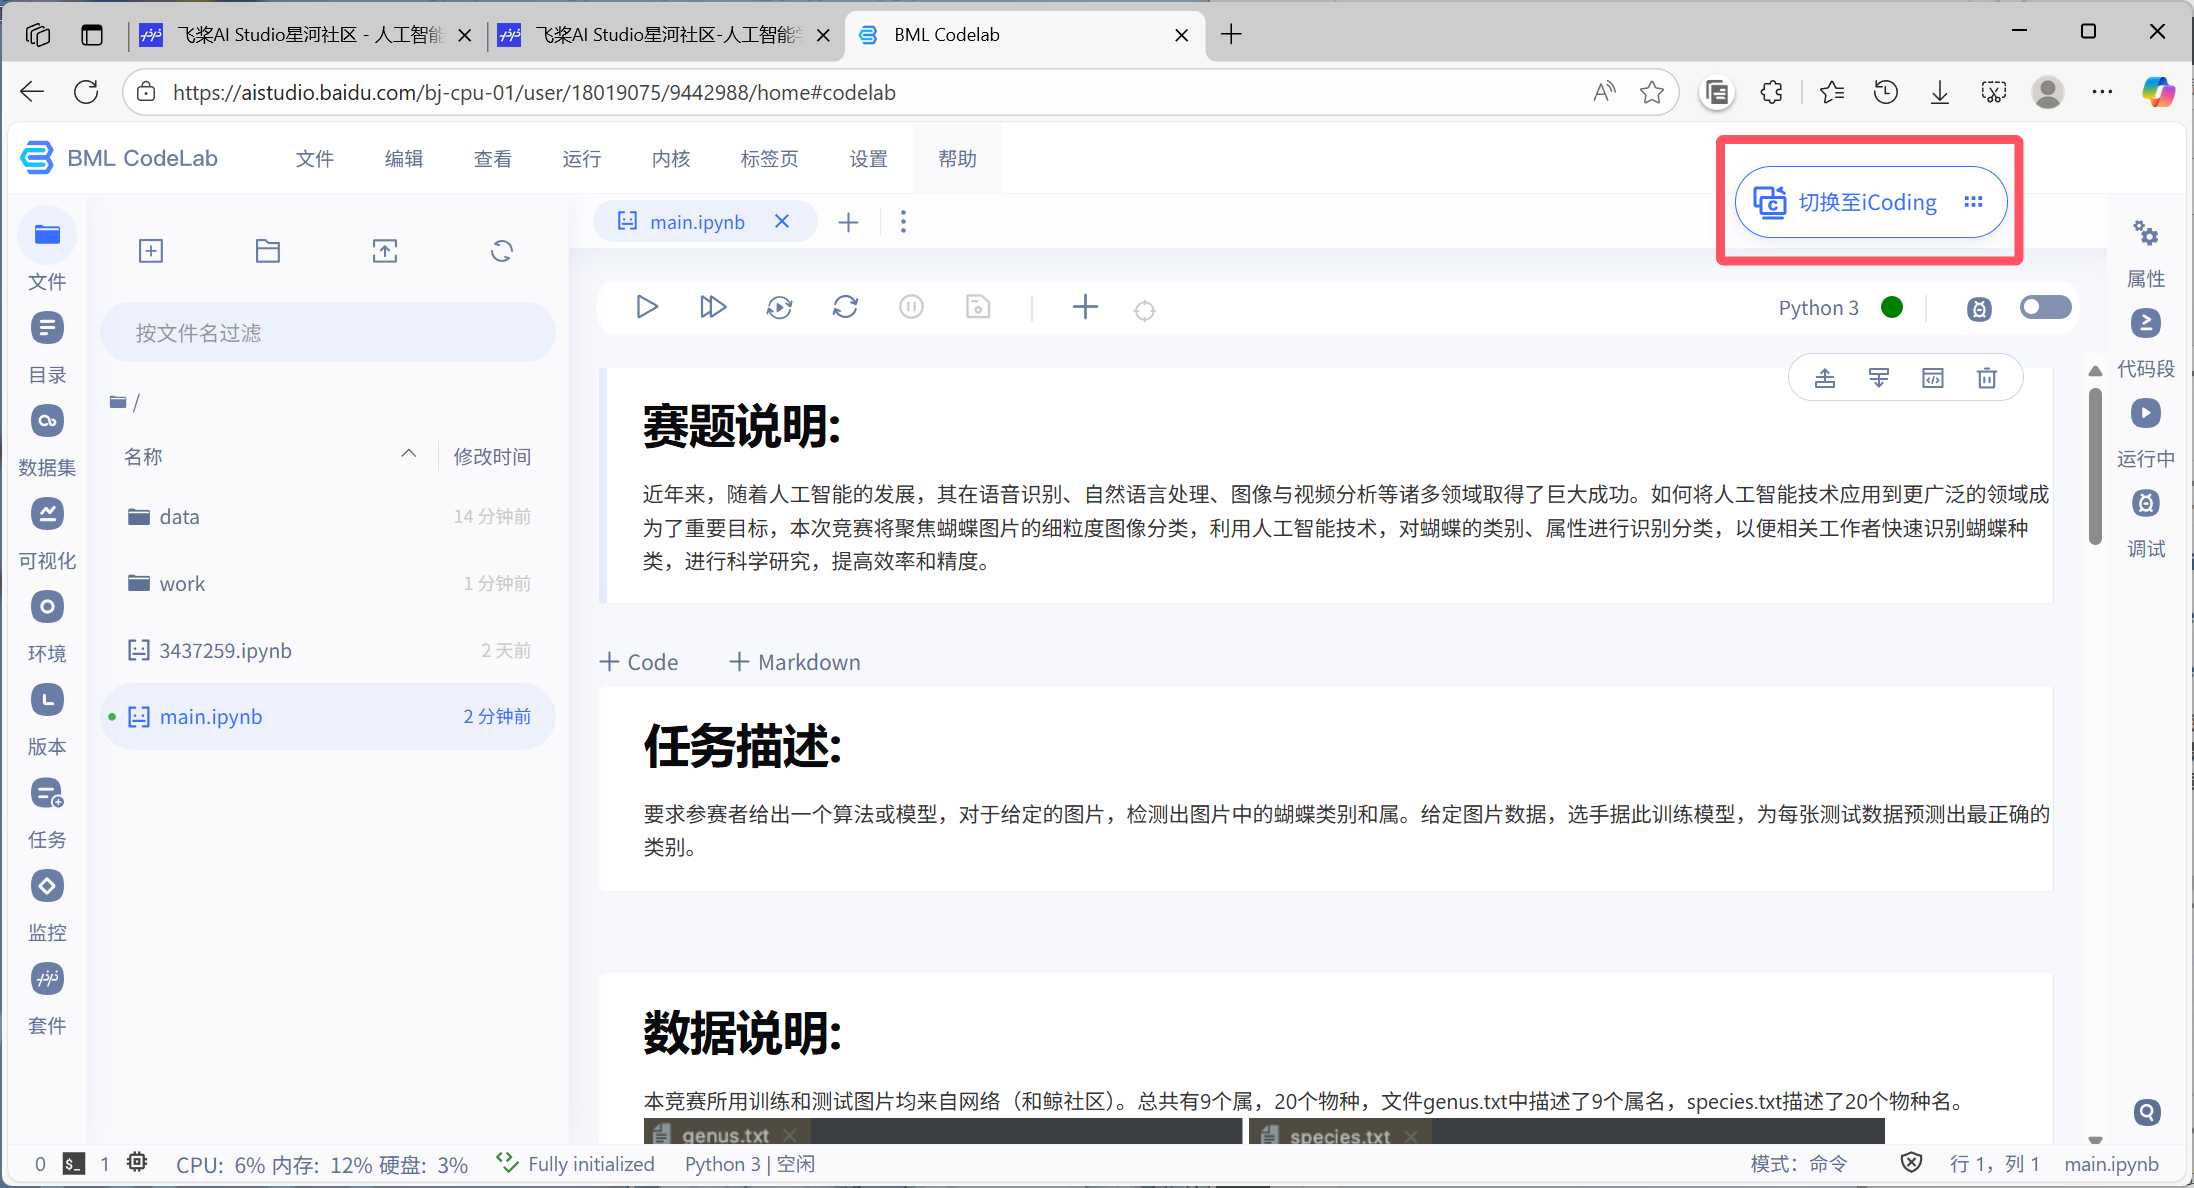The width and height of the screenshot is (2194, 1188).
Task: Open the 数据集 sidebar panel
Action: click(x=47, y=421)
